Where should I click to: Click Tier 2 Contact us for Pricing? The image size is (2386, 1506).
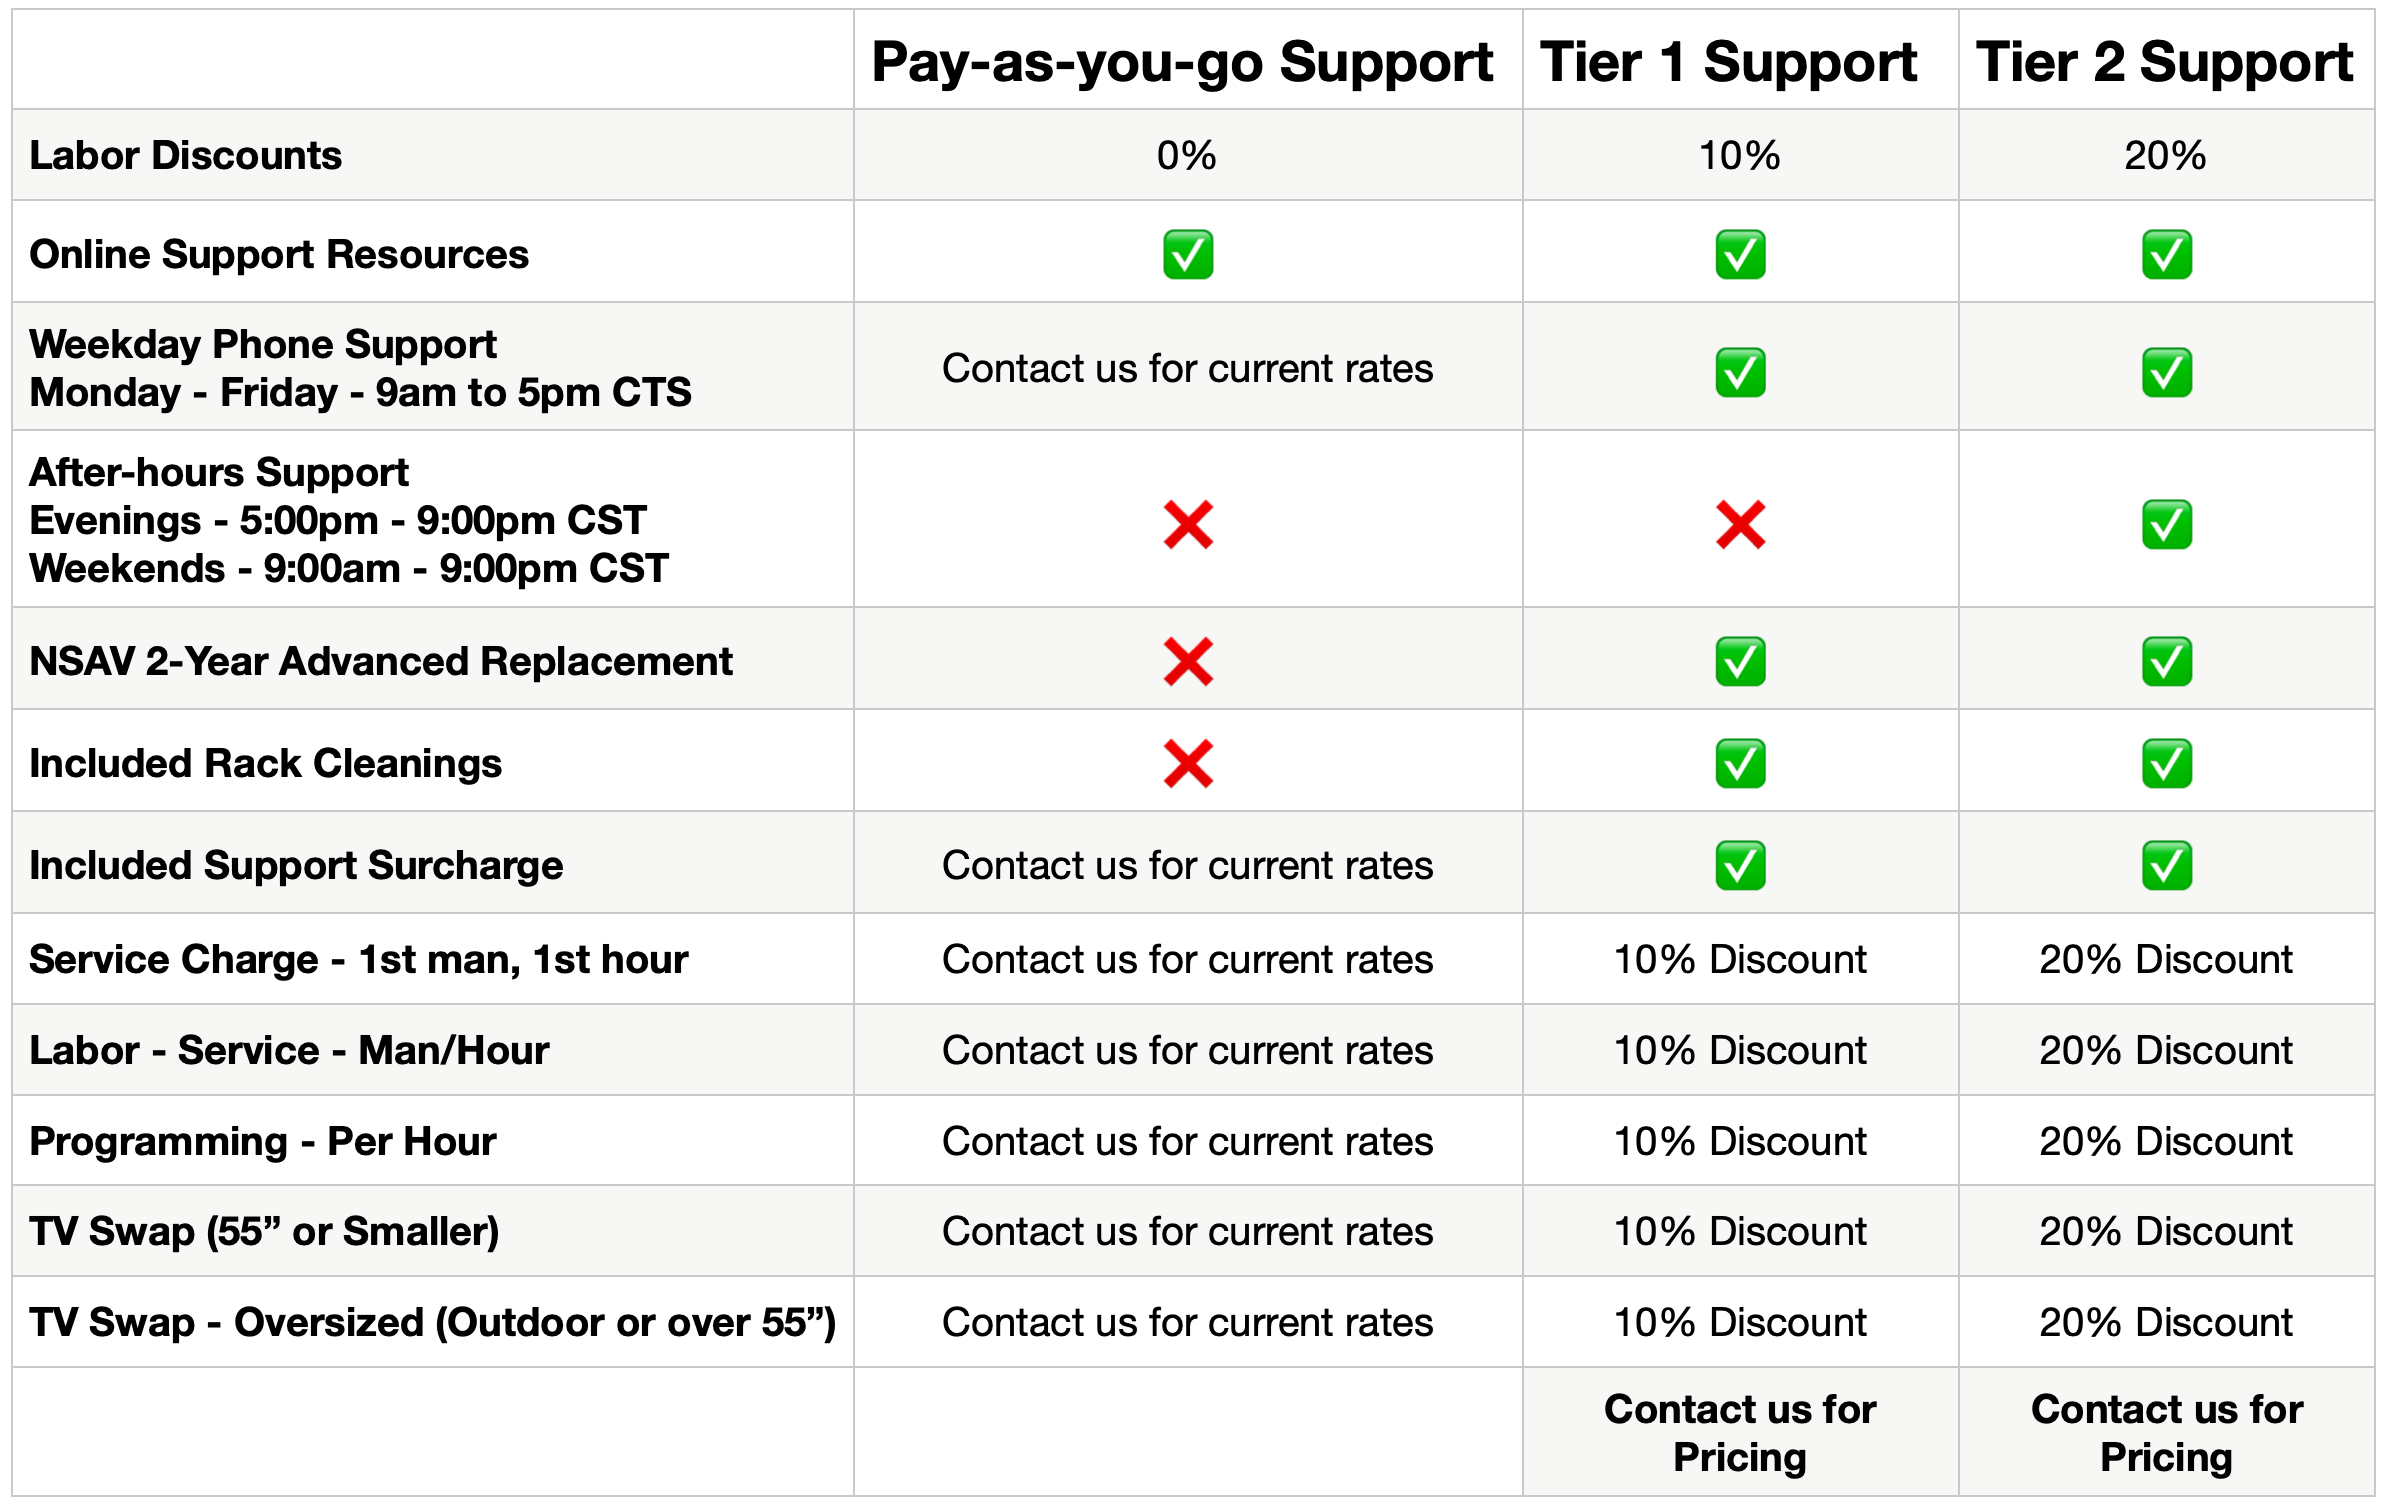2166,1433
